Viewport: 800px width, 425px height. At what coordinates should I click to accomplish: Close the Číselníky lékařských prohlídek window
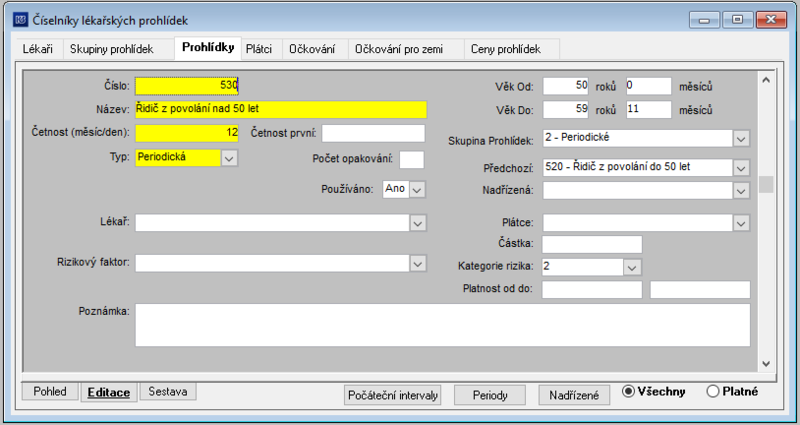771,20
